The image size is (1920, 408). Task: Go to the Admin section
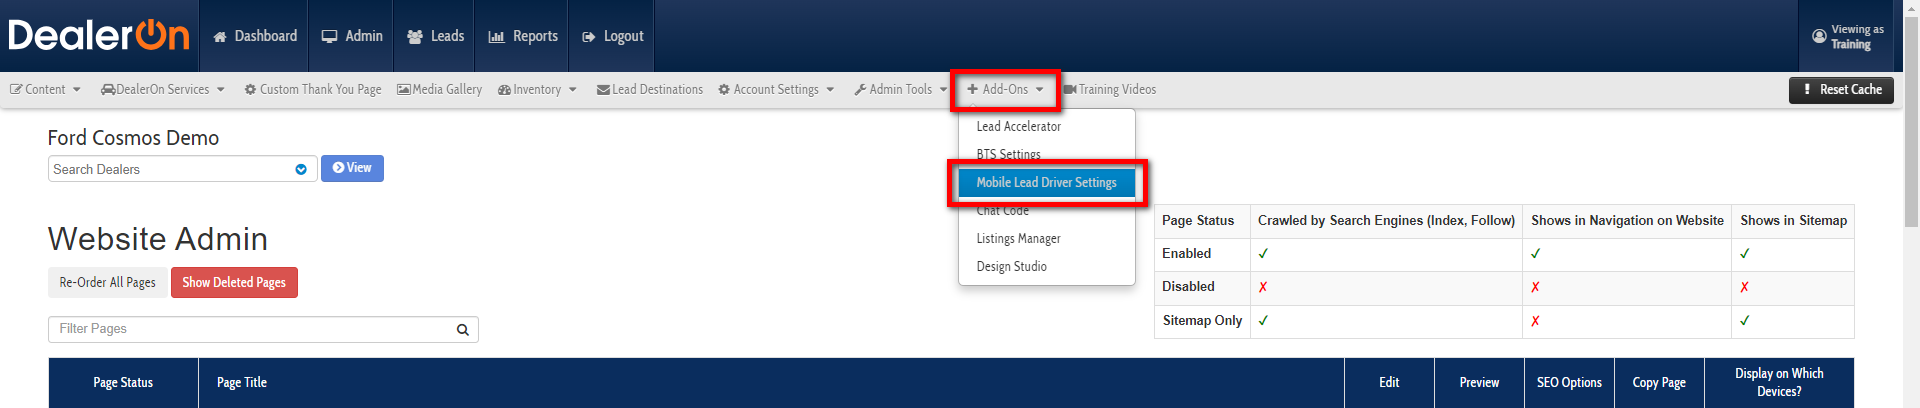click(352, 36)
